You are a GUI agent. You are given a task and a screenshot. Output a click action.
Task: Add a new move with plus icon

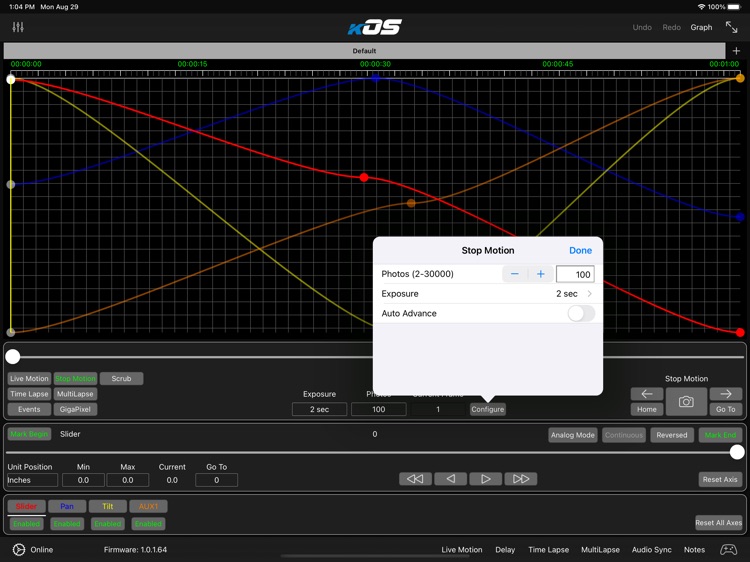click(x=736, y=51)
